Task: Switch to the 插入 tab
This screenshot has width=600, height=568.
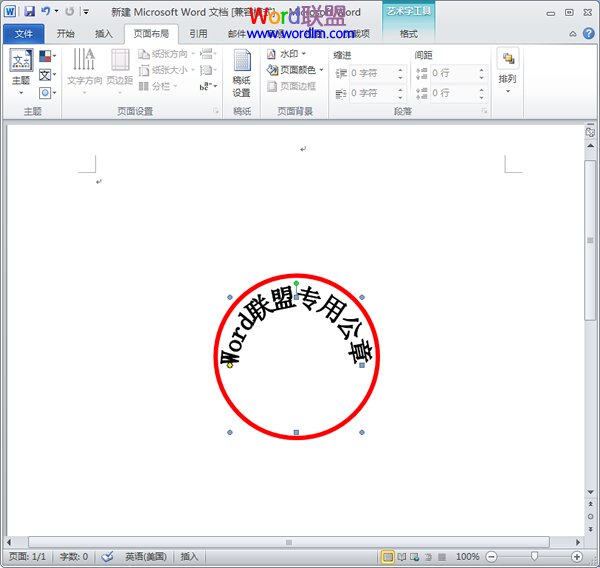Action: tap(104, 34)
